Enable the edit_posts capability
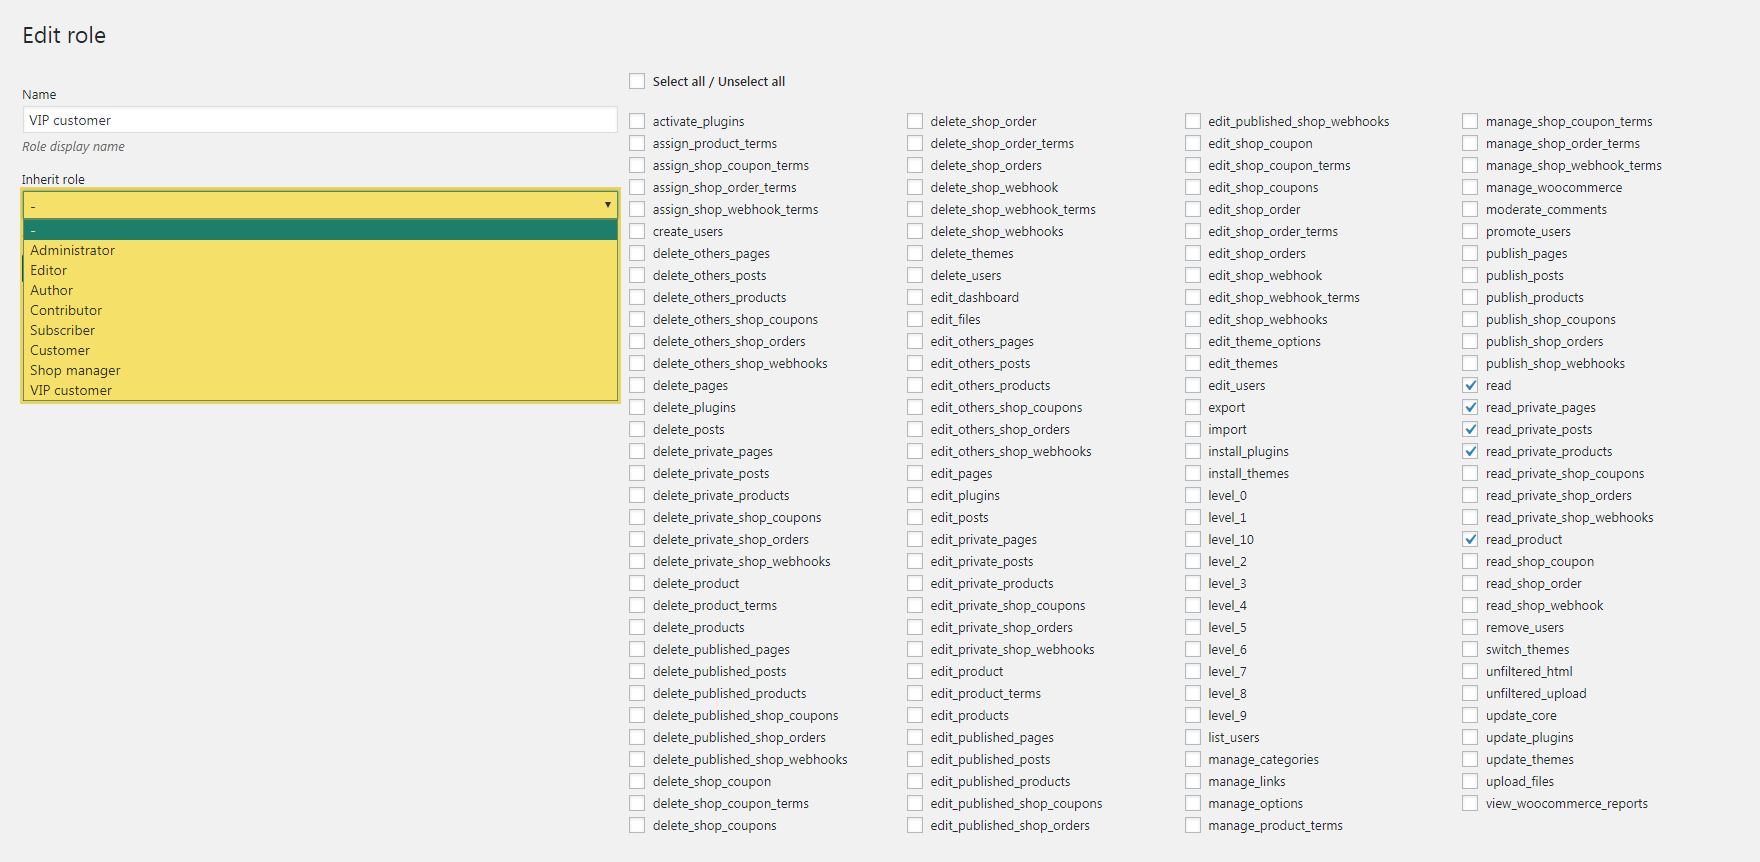Viewport: 1760px width, 862px height. coord(915,517)
